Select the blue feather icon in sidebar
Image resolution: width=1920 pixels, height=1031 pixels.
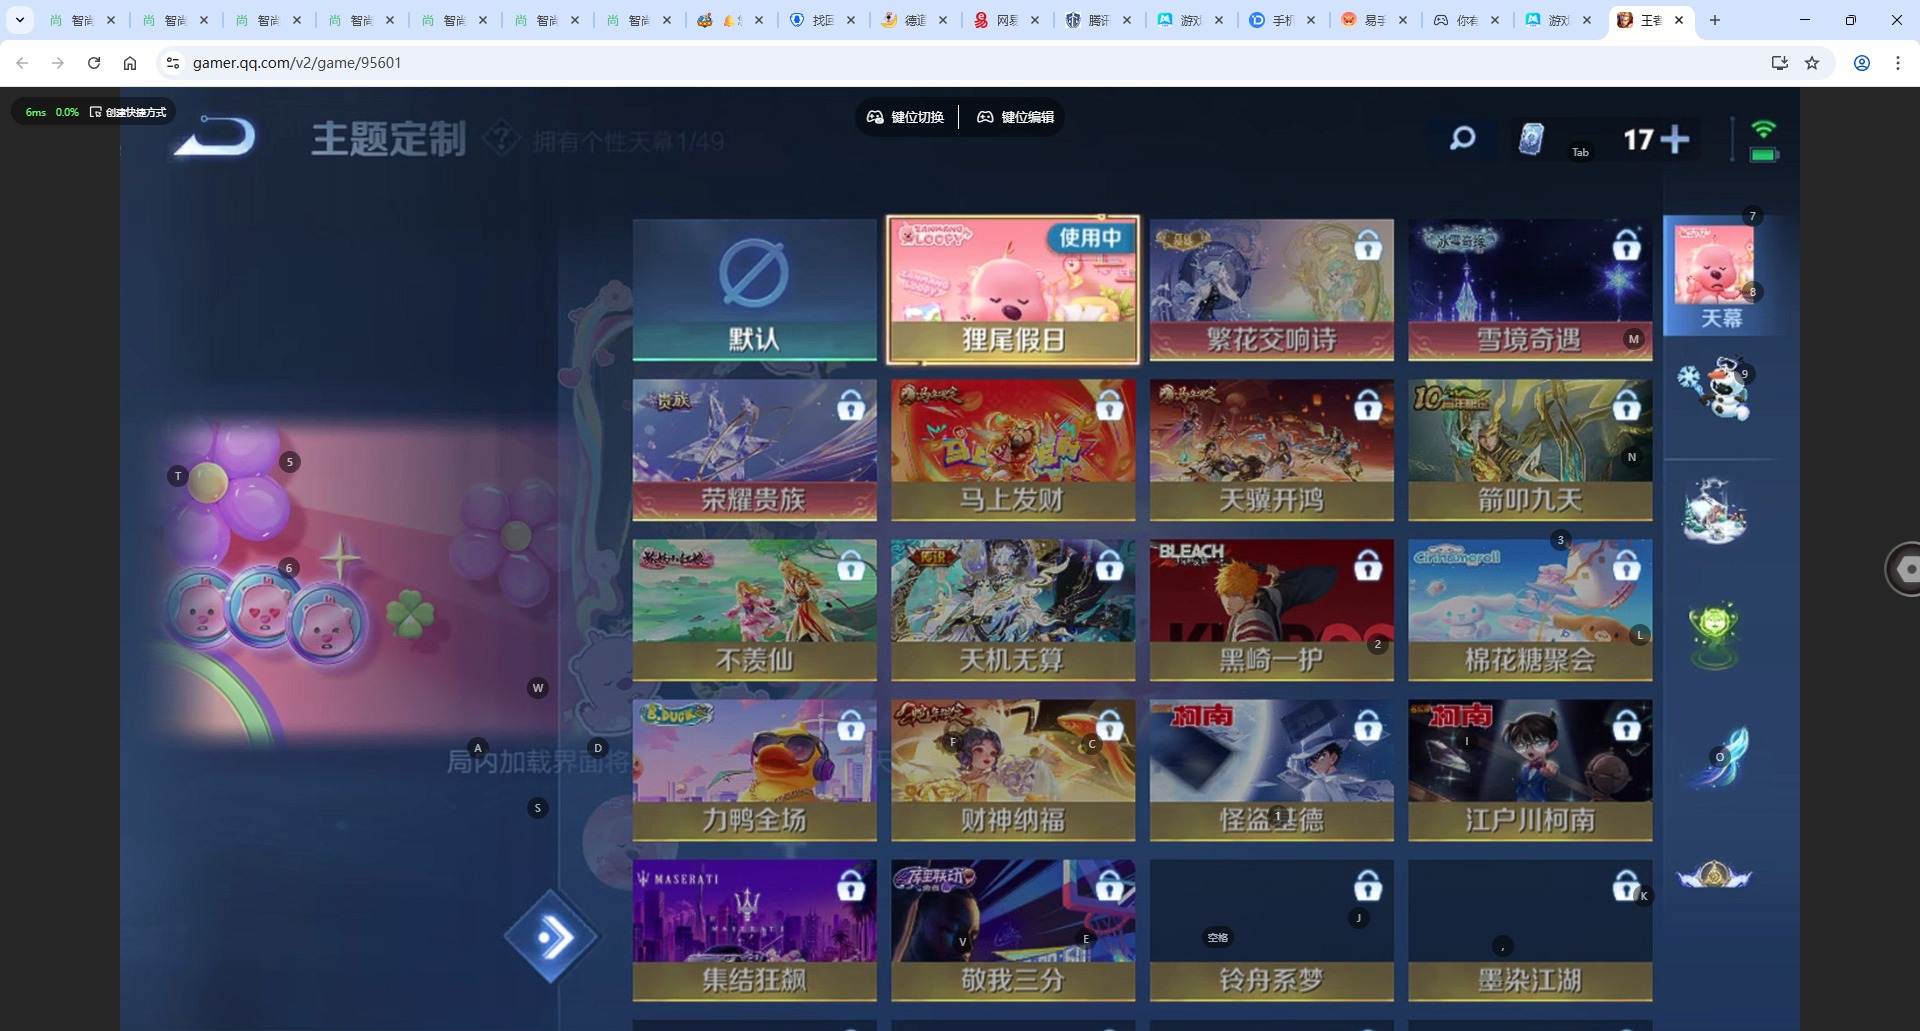click(x=1722, y=756)
